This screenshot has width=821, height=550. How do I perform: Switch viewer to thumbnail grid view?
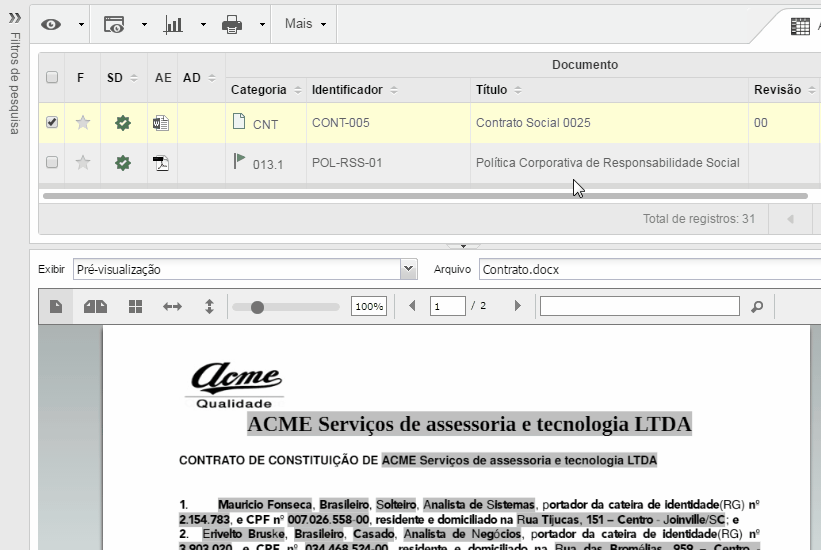pos(135,306)
